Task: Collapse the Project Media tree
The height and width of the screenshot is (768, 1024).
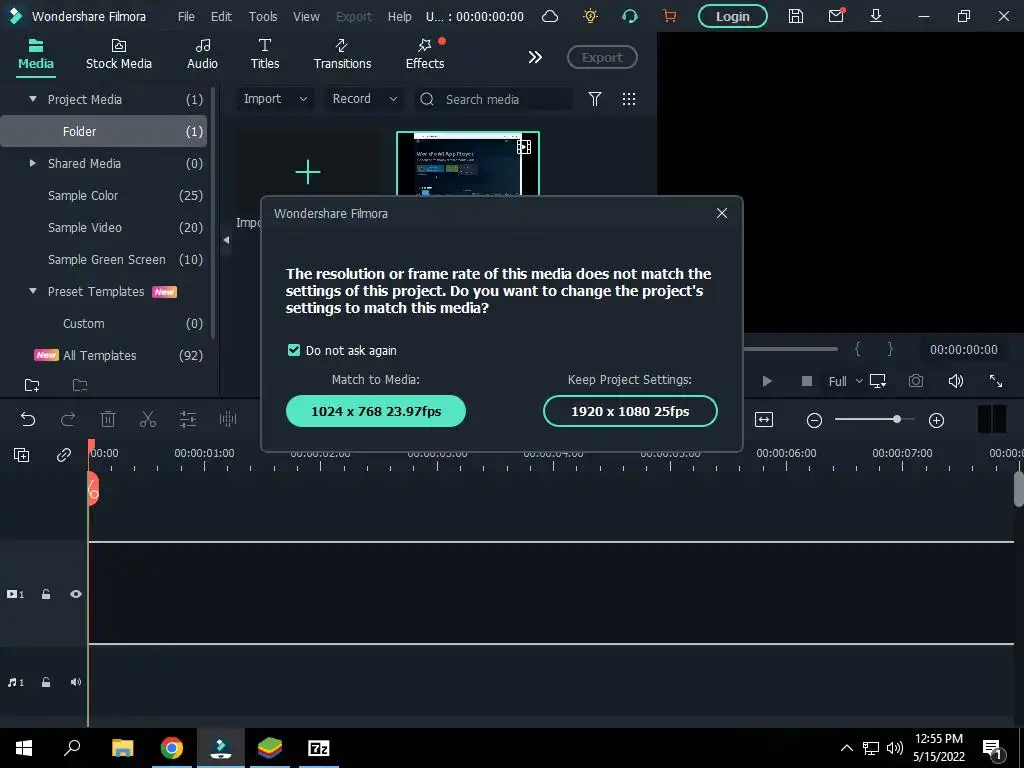Action: pos(33,99)
